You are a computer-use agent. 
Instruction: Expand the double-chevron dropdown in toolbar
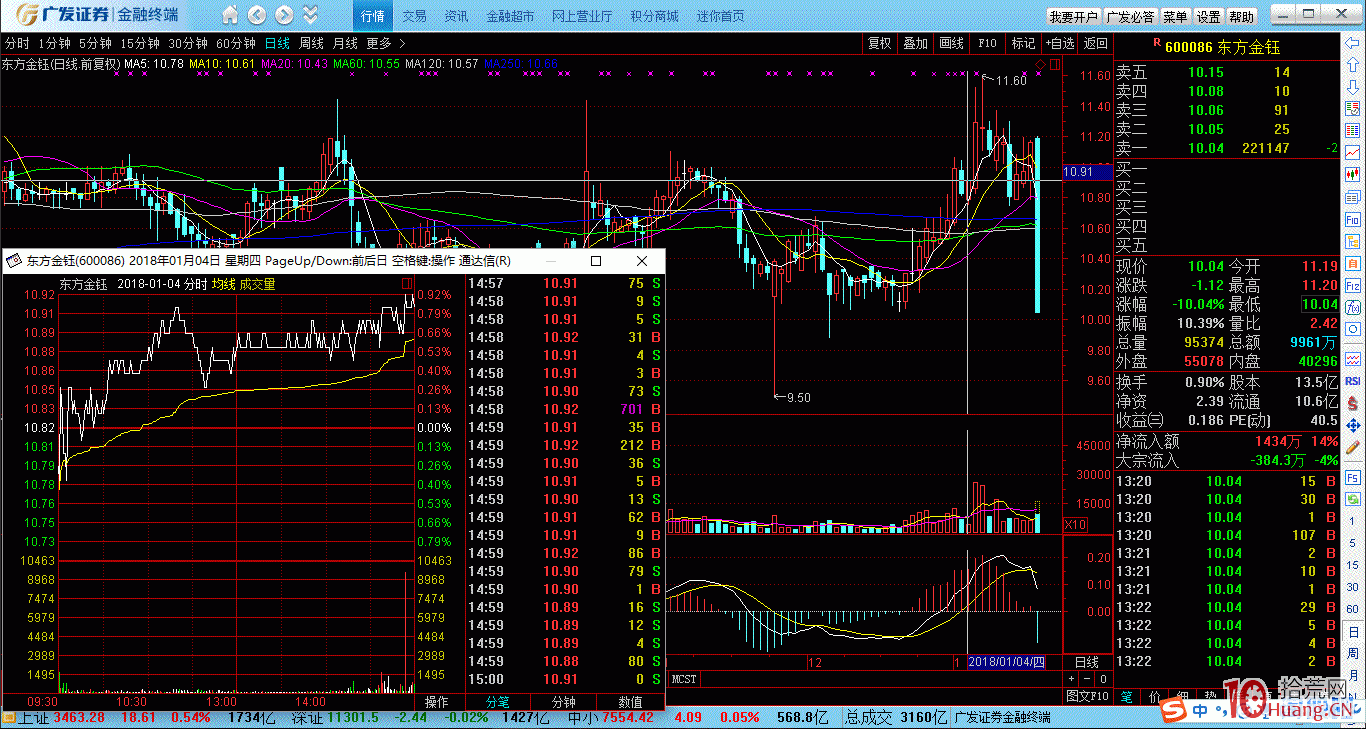point(311,16)
